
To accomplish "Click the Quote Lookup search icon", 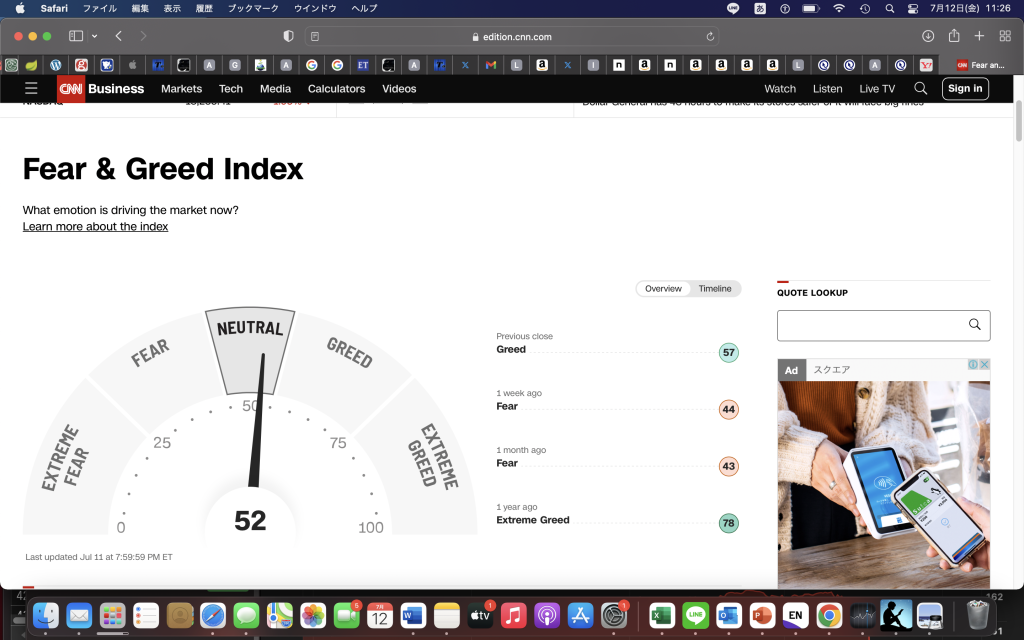I will (x=974, y=325).
